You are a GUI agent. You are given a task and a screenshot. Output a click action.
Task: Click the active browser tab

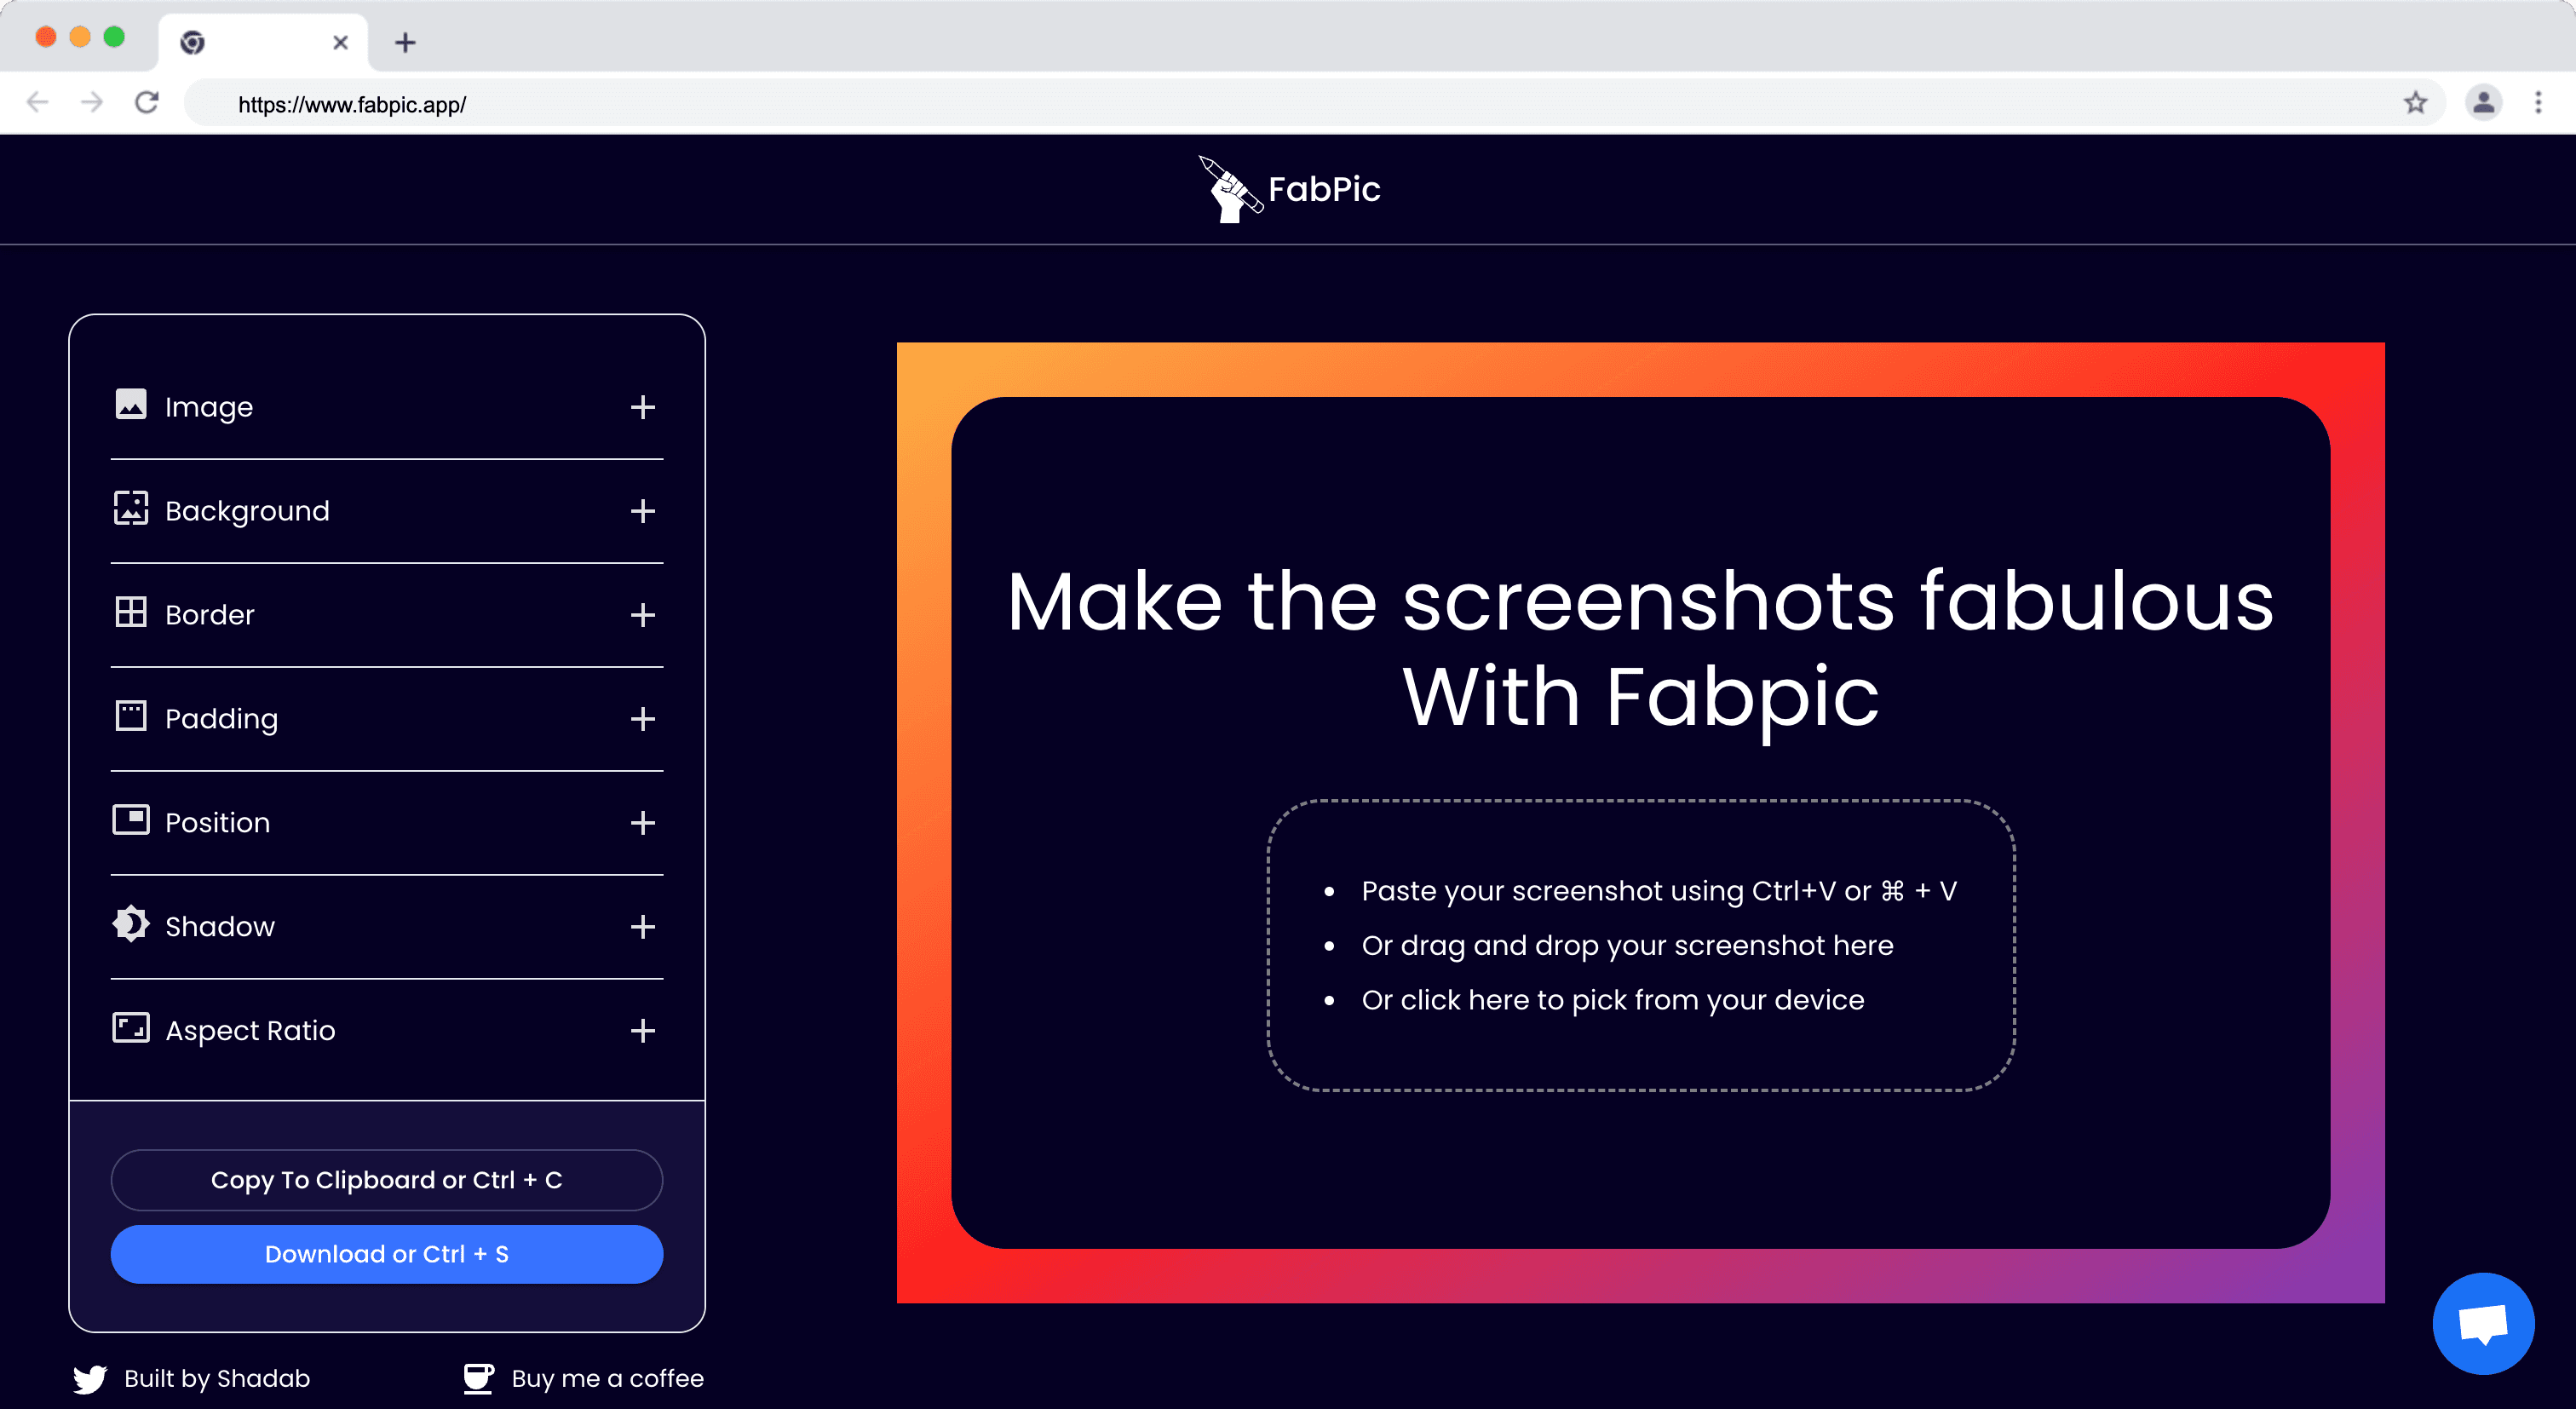click(x=263, y=42)
